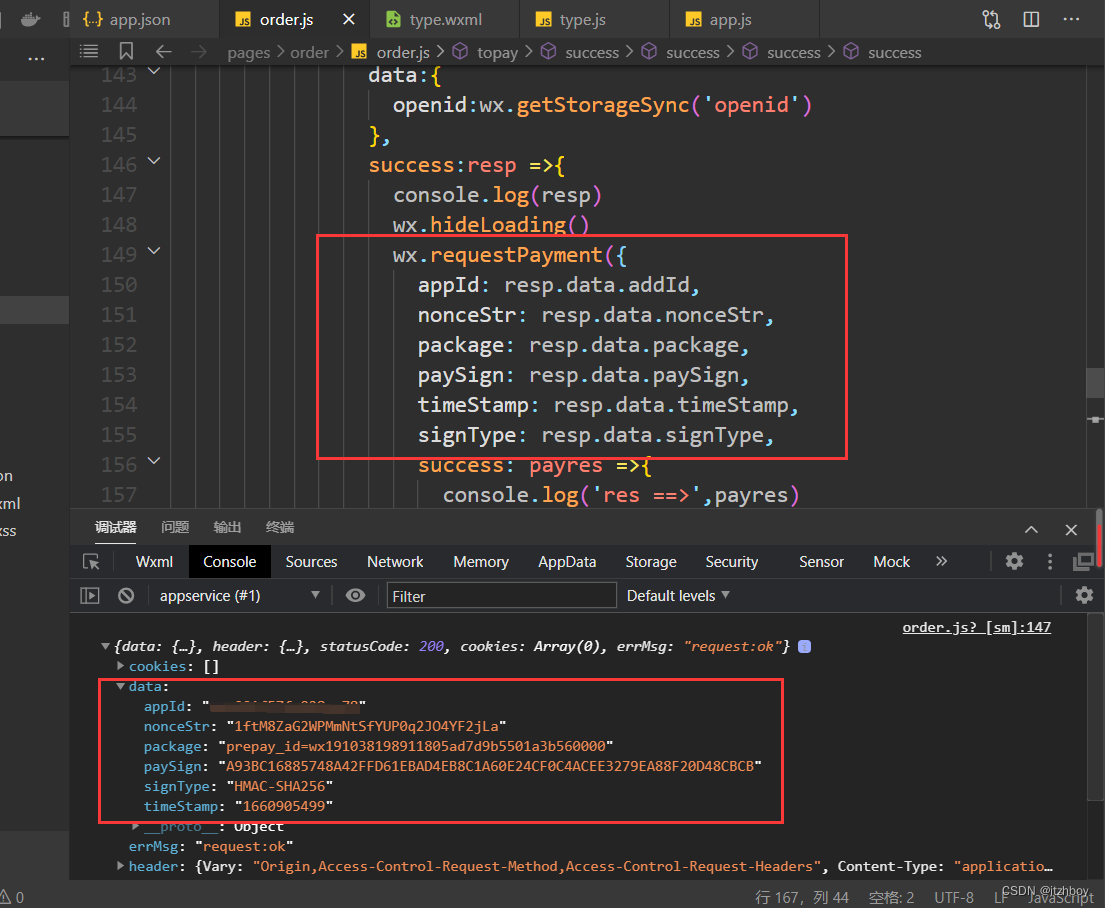Close the order.js tab
The width and height of the screenshot is (1105, 908).
[x=349, y=20]
